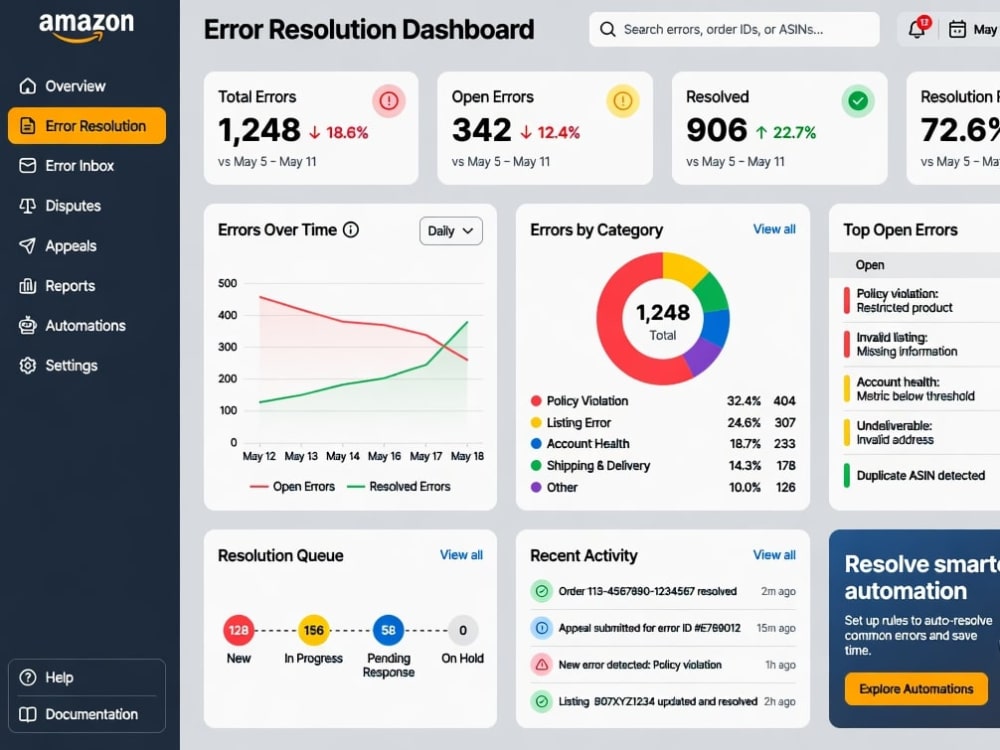
Task: Open the Order 113-4567890-1234567 resolved entry
Action: tap(663, 591)
